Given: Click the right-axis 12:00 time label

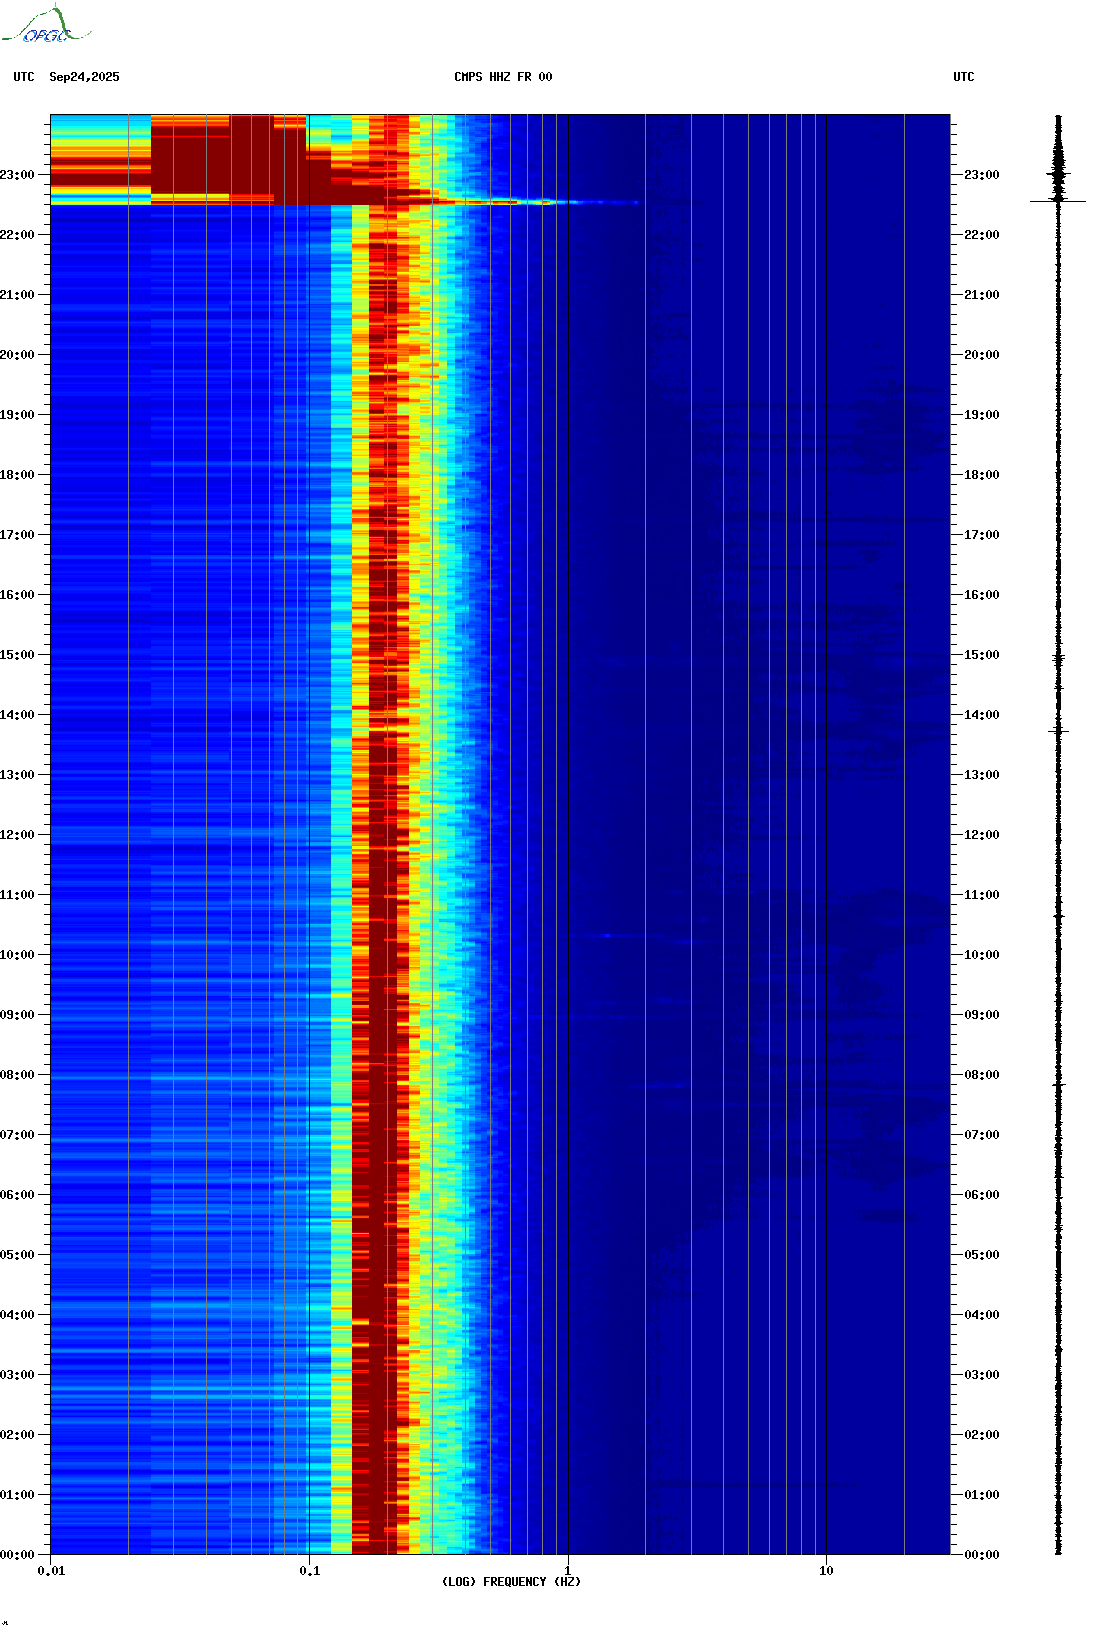Looking at the screenshot, I should click(x=982, y=835).
